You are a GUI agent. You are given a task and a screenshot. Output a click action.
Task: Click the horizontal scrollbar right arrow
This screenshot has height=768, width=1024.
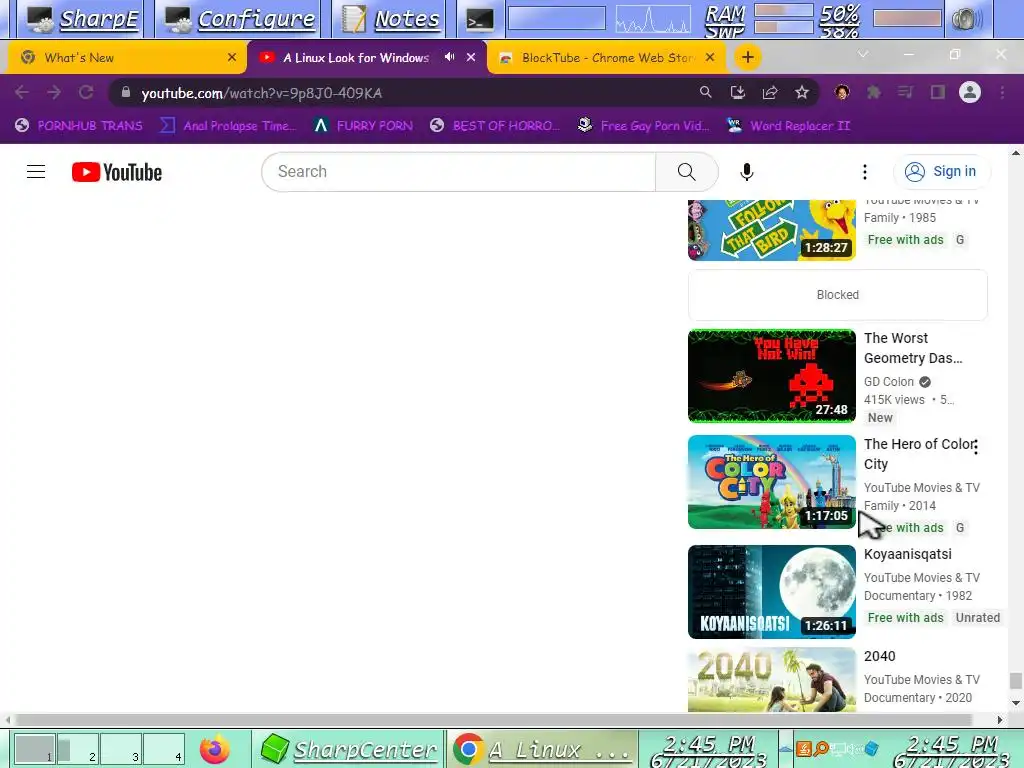coord(999,720)
